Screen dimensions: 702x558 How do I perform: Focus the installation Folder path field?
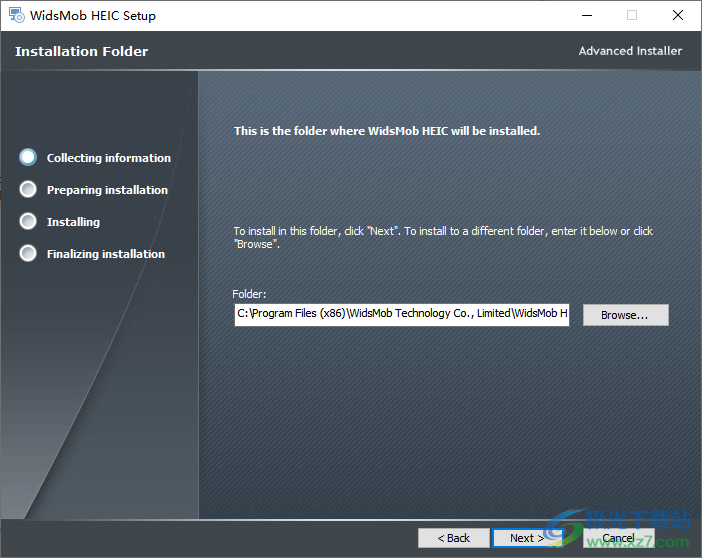click(402, 315)
